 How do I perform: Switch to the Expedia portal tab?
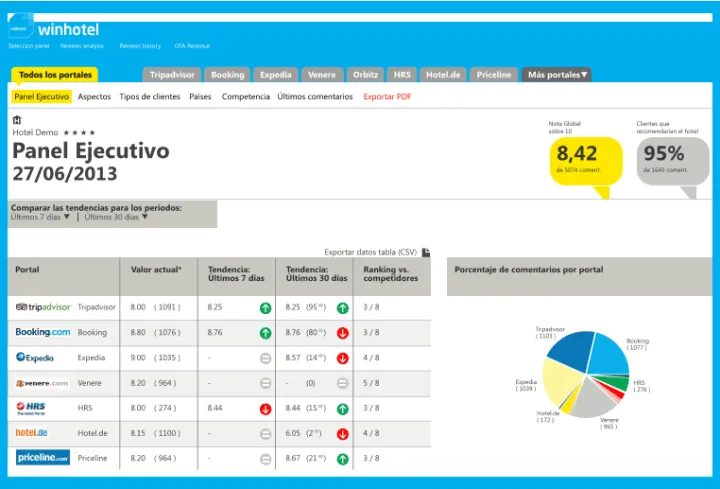coord(275,75)
